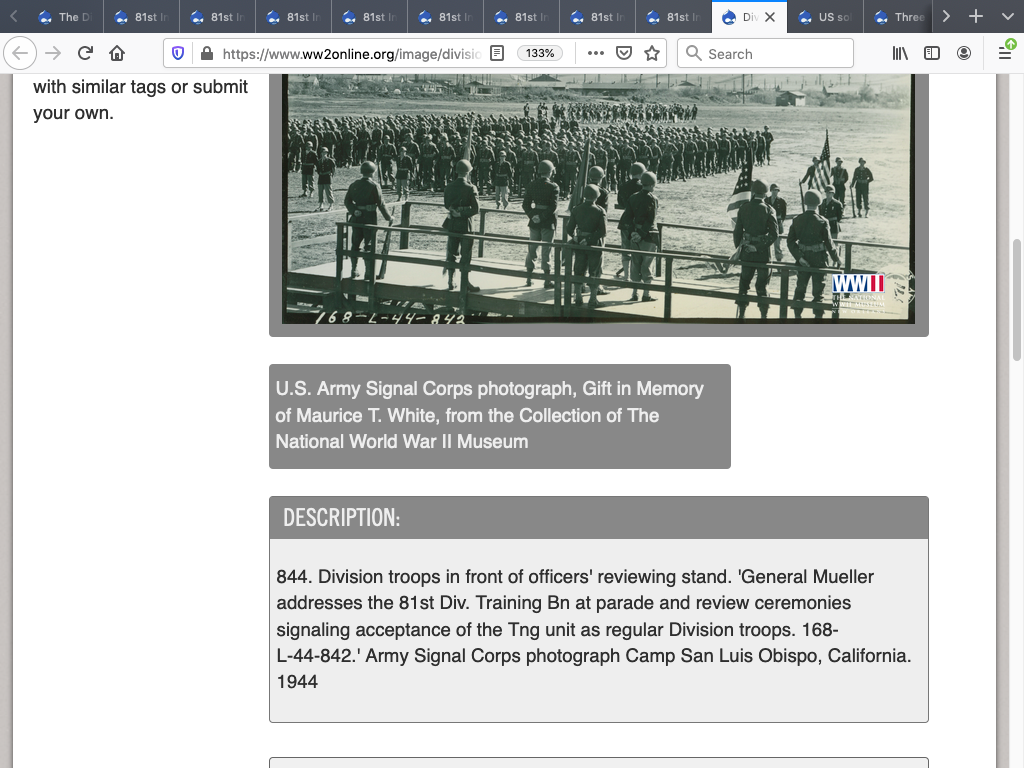Screen dimensions: 1024x768
Task: Click the parade ground photograph
Action: [598, 198]
